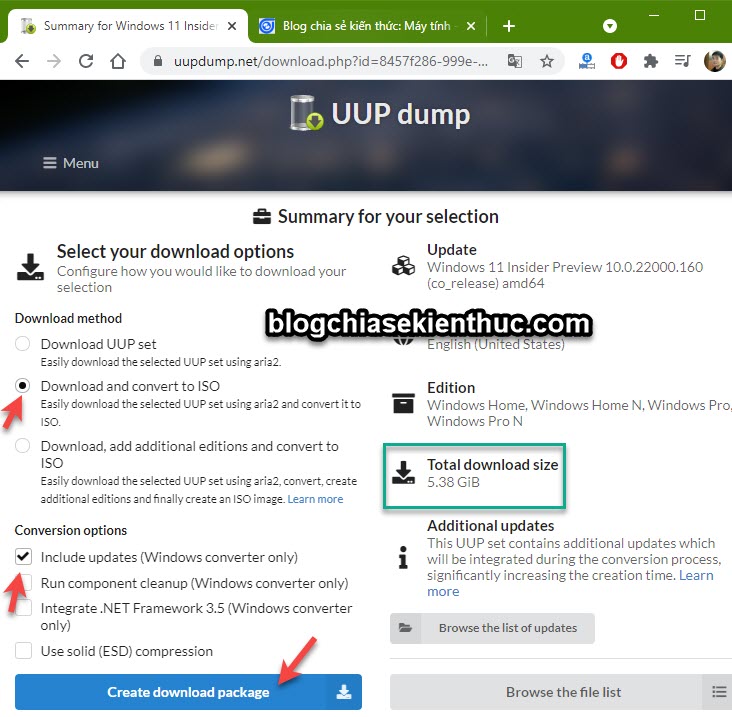This screenshot has height=717, width=732.
Task: Bookmark this page with the star
Action: tap(547, 61)
